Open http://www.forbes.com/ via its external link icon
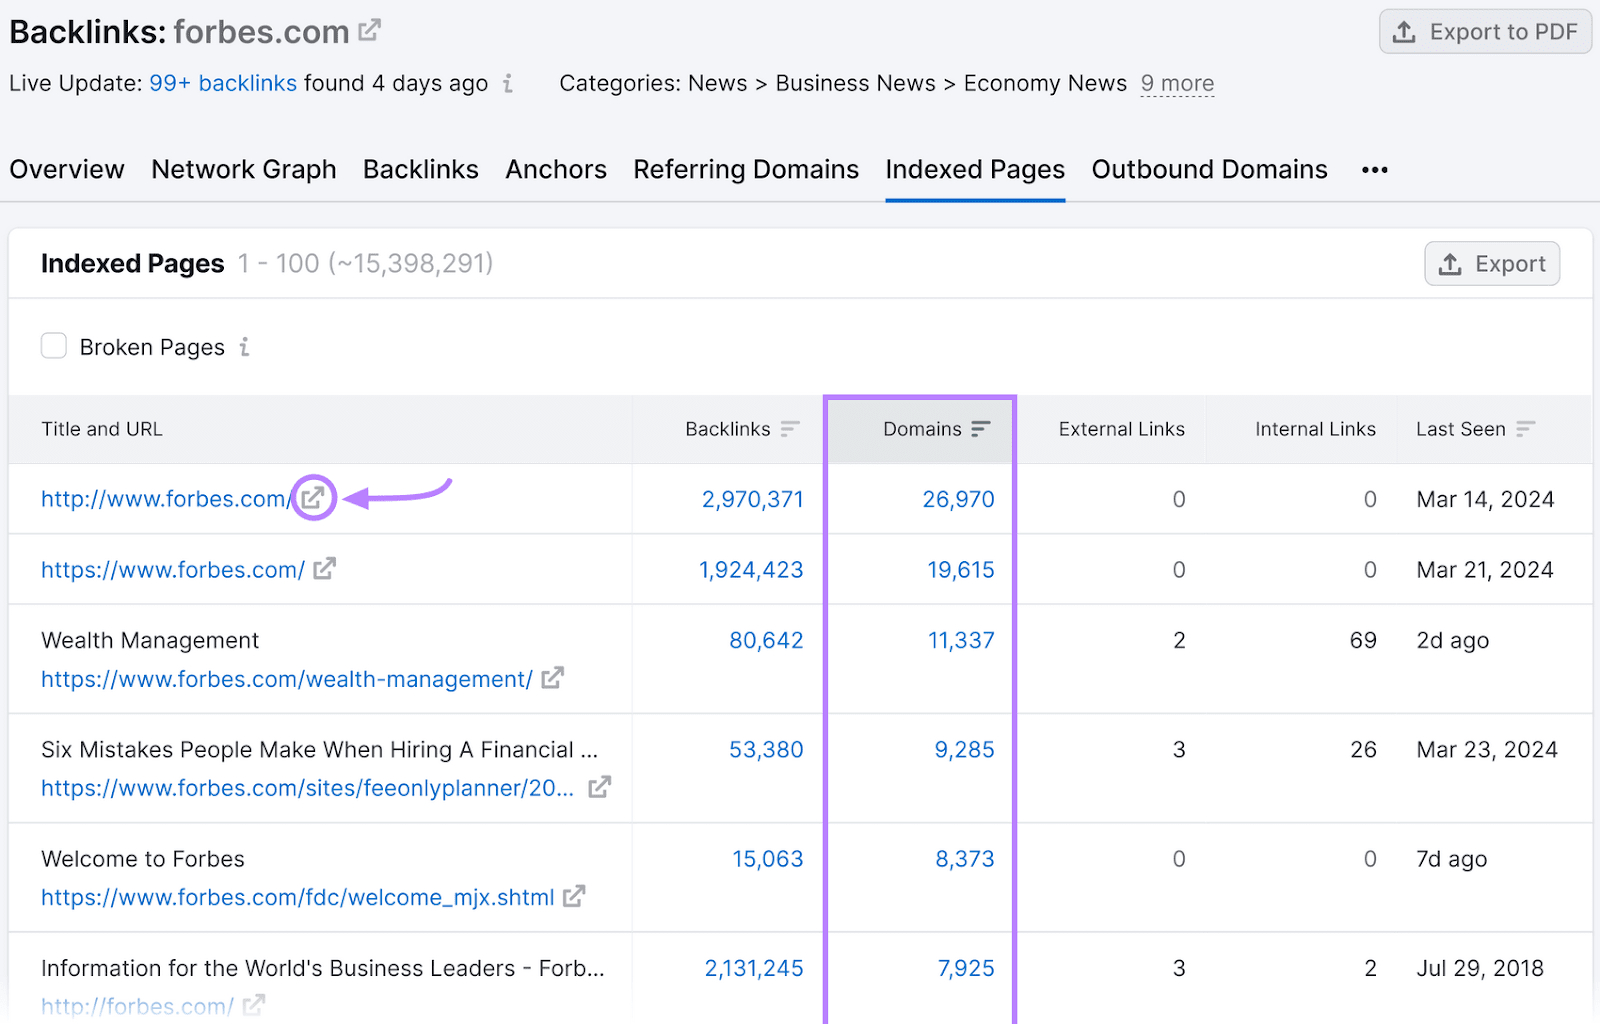Viewport: 1600px width, 1024px height. [x=313, y=499]
